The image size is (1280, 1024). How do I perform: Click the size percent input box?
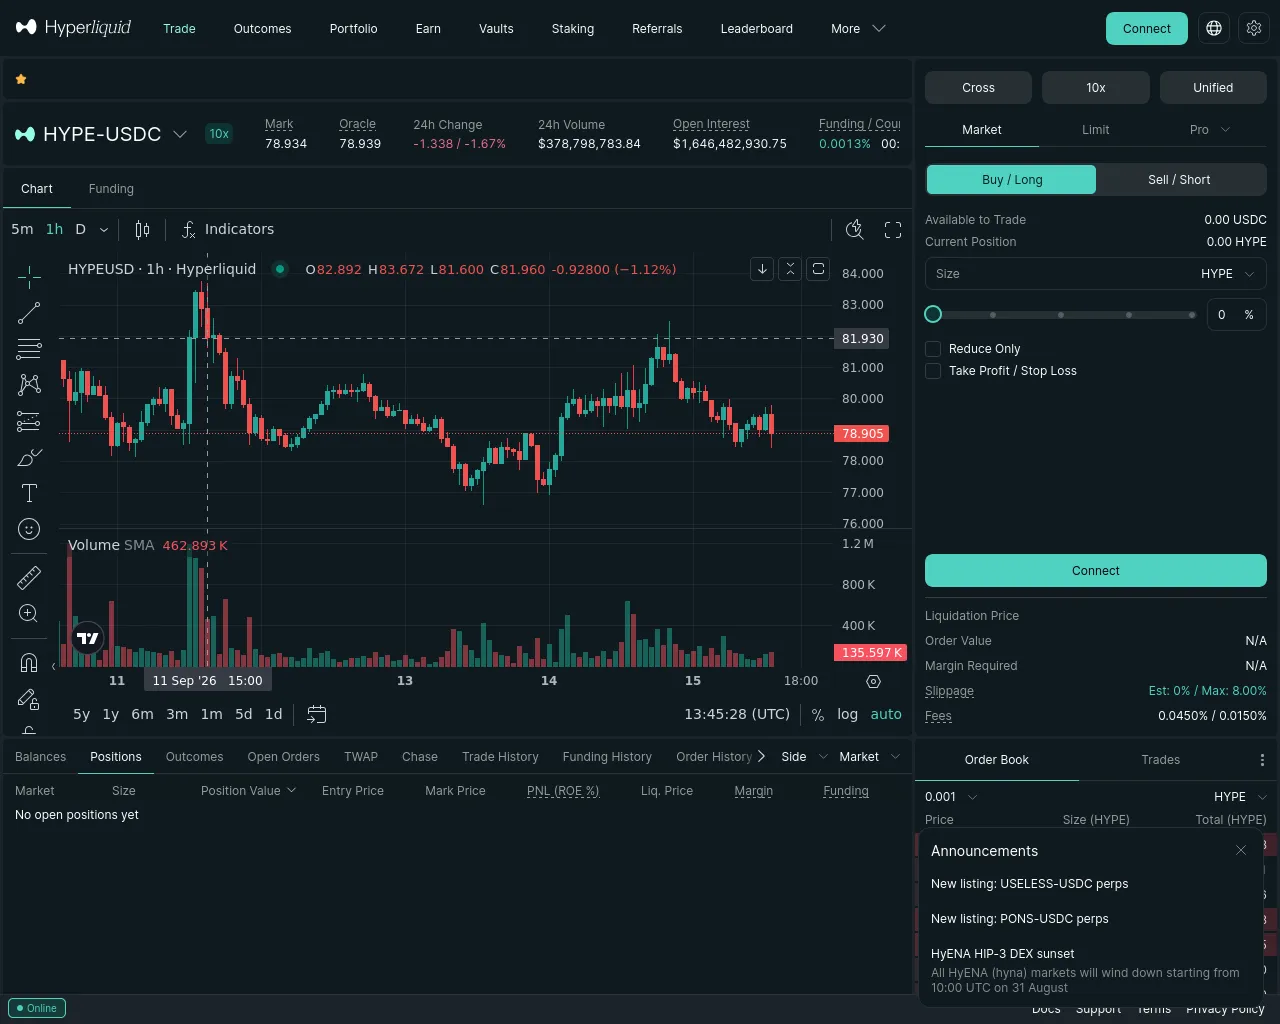[x=1236, y=314]
